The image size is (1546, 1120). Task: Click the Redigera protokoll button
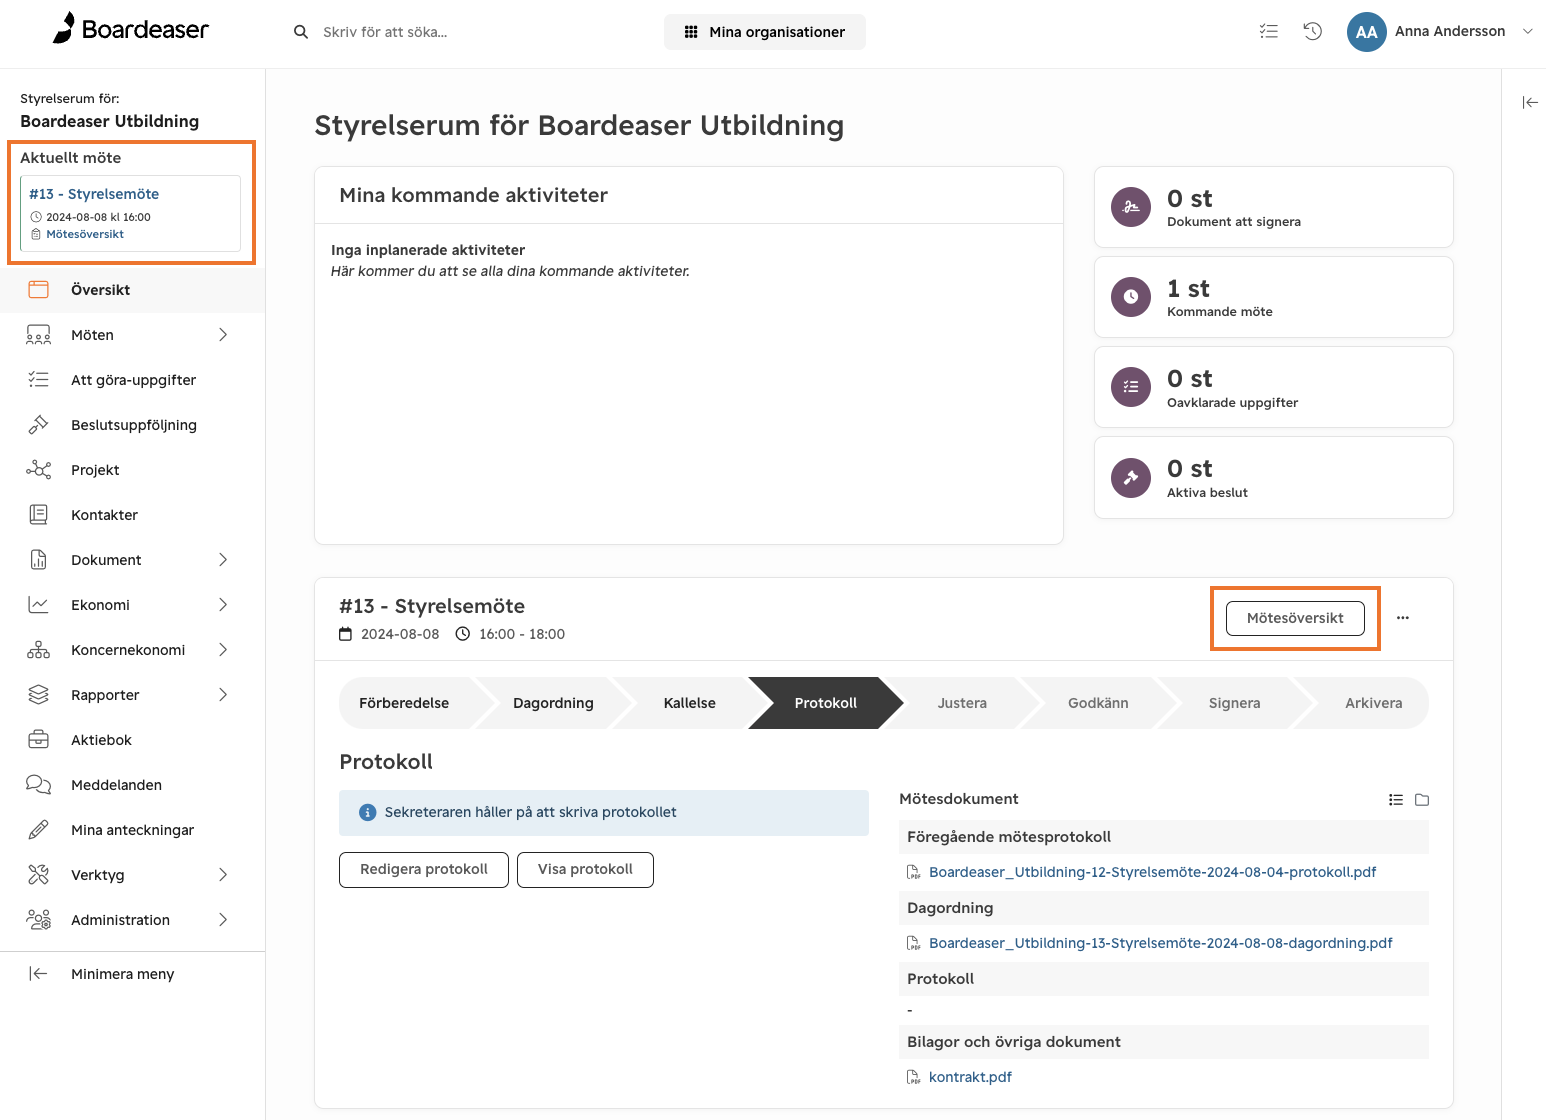tap(424, 870)
